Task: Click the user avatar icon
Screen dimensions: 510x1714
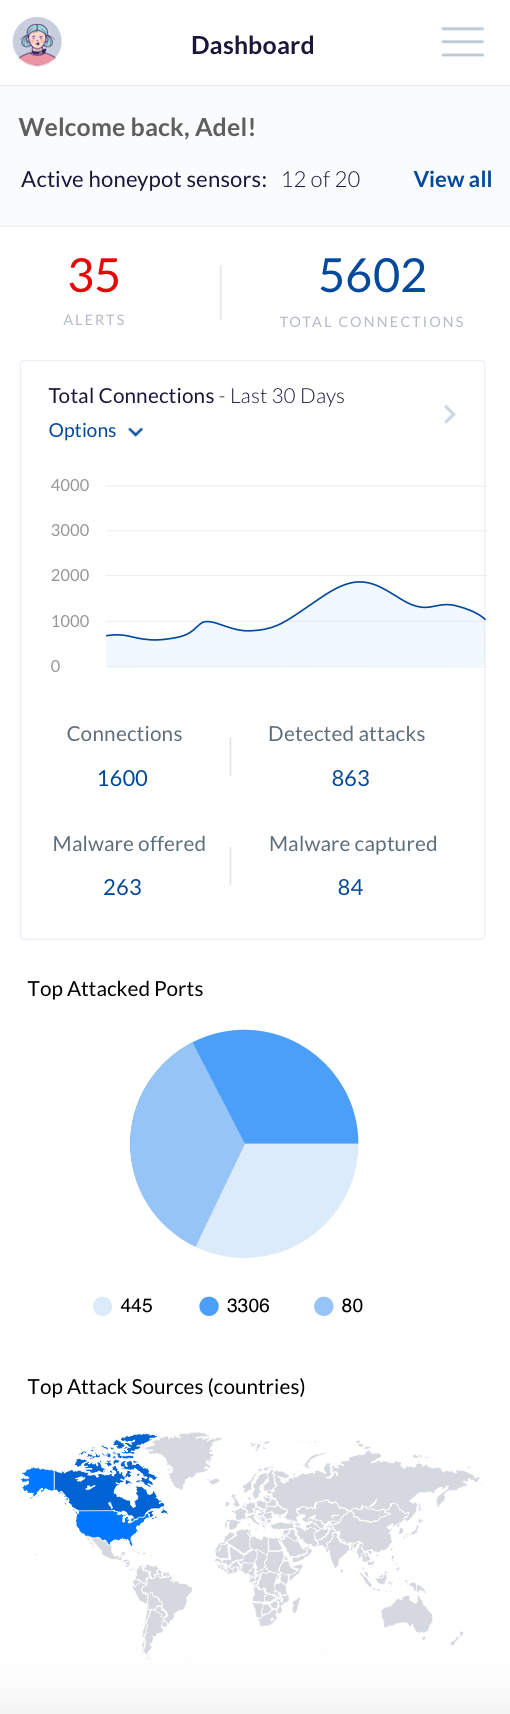Action: click(37, 43)
